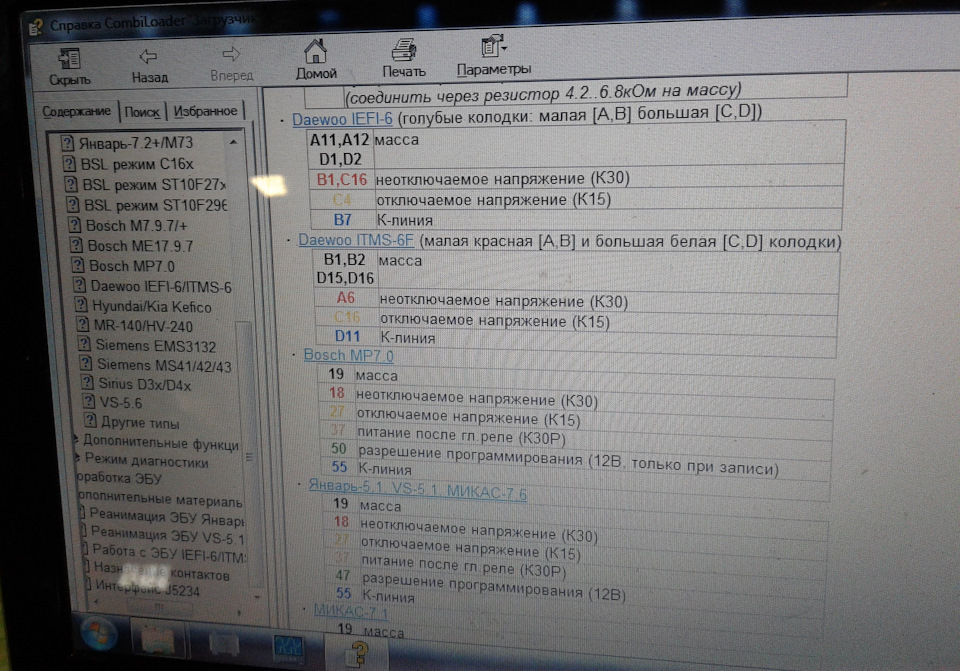Screen dimensions: 960x671
Task: Click the A6 pin cell
Action: pyautogui.click(x=346, y=298)
